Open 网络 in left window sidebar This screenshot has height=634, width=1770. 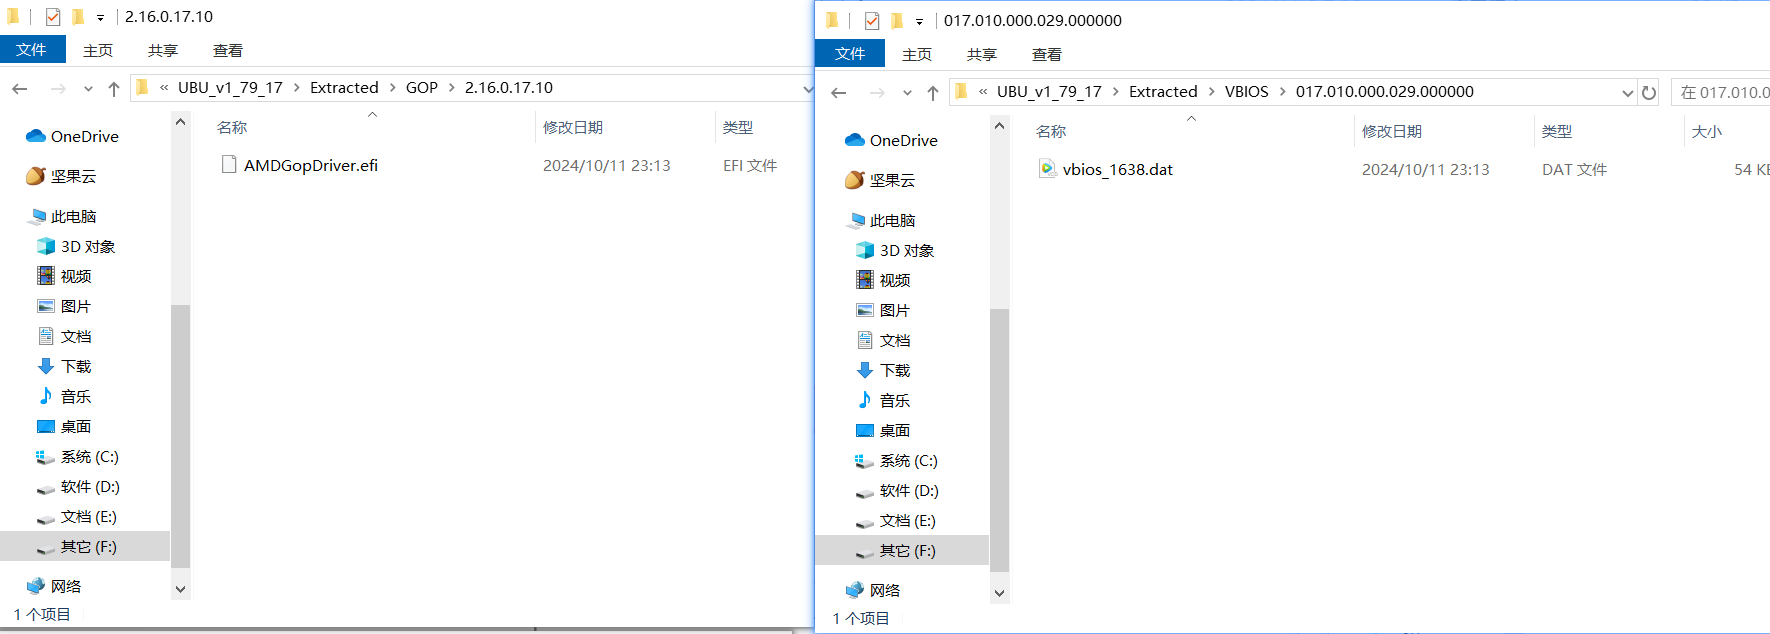(65, 586)
